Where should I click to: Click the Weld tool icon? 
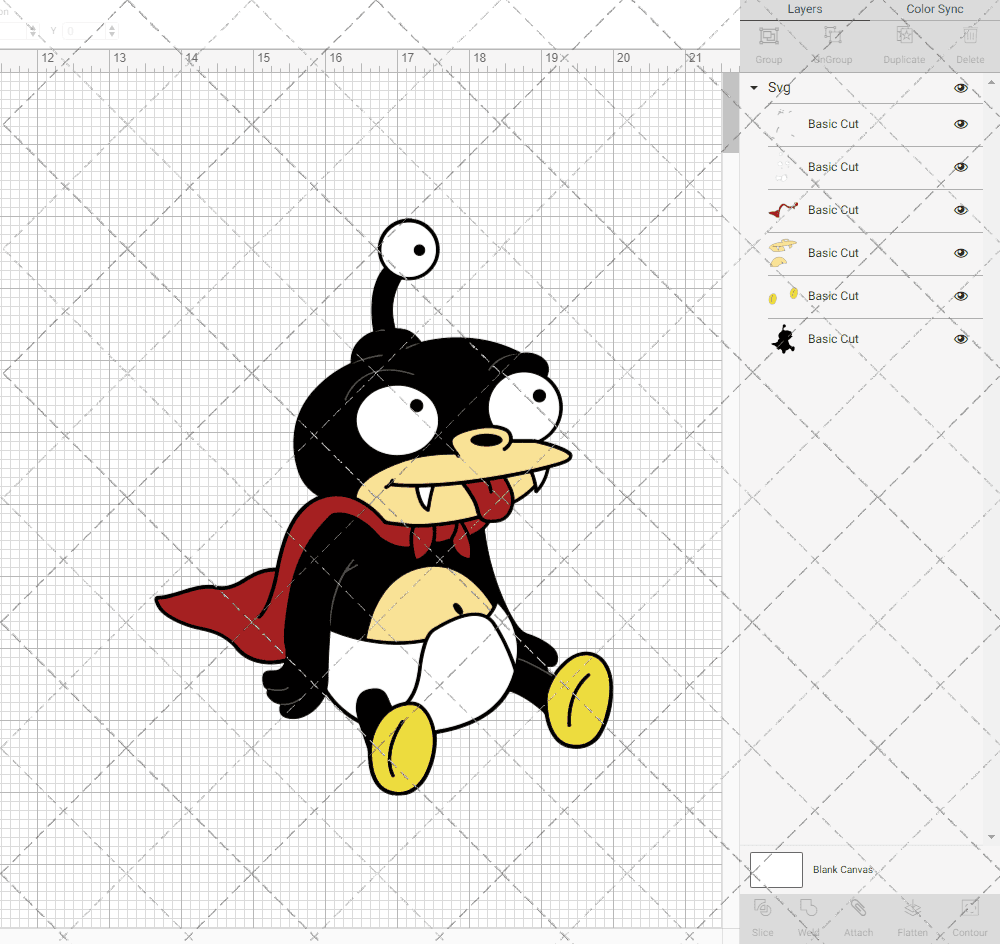tap(808, 908)
